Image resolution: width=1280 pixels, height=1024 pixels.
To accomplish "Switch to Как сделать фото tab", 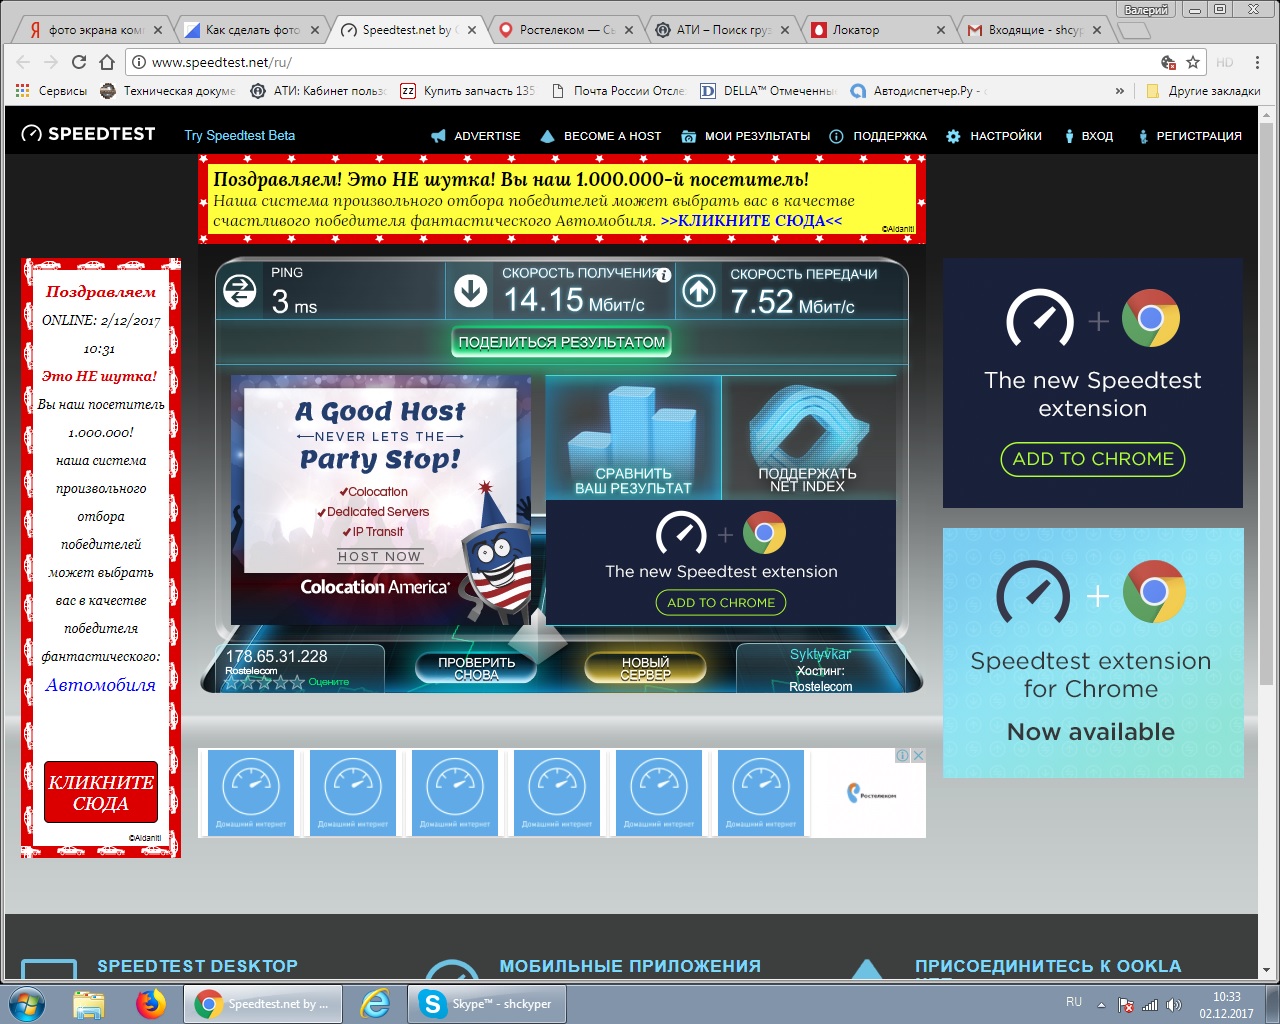I will pos(252,30).
